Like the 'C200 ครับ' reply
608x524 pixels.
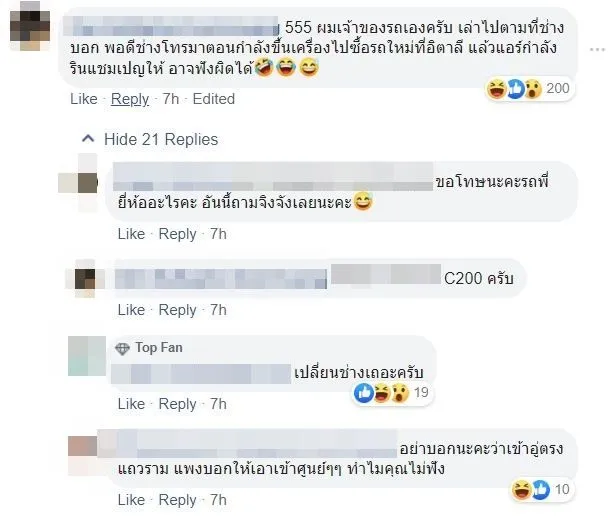[131, 310]
